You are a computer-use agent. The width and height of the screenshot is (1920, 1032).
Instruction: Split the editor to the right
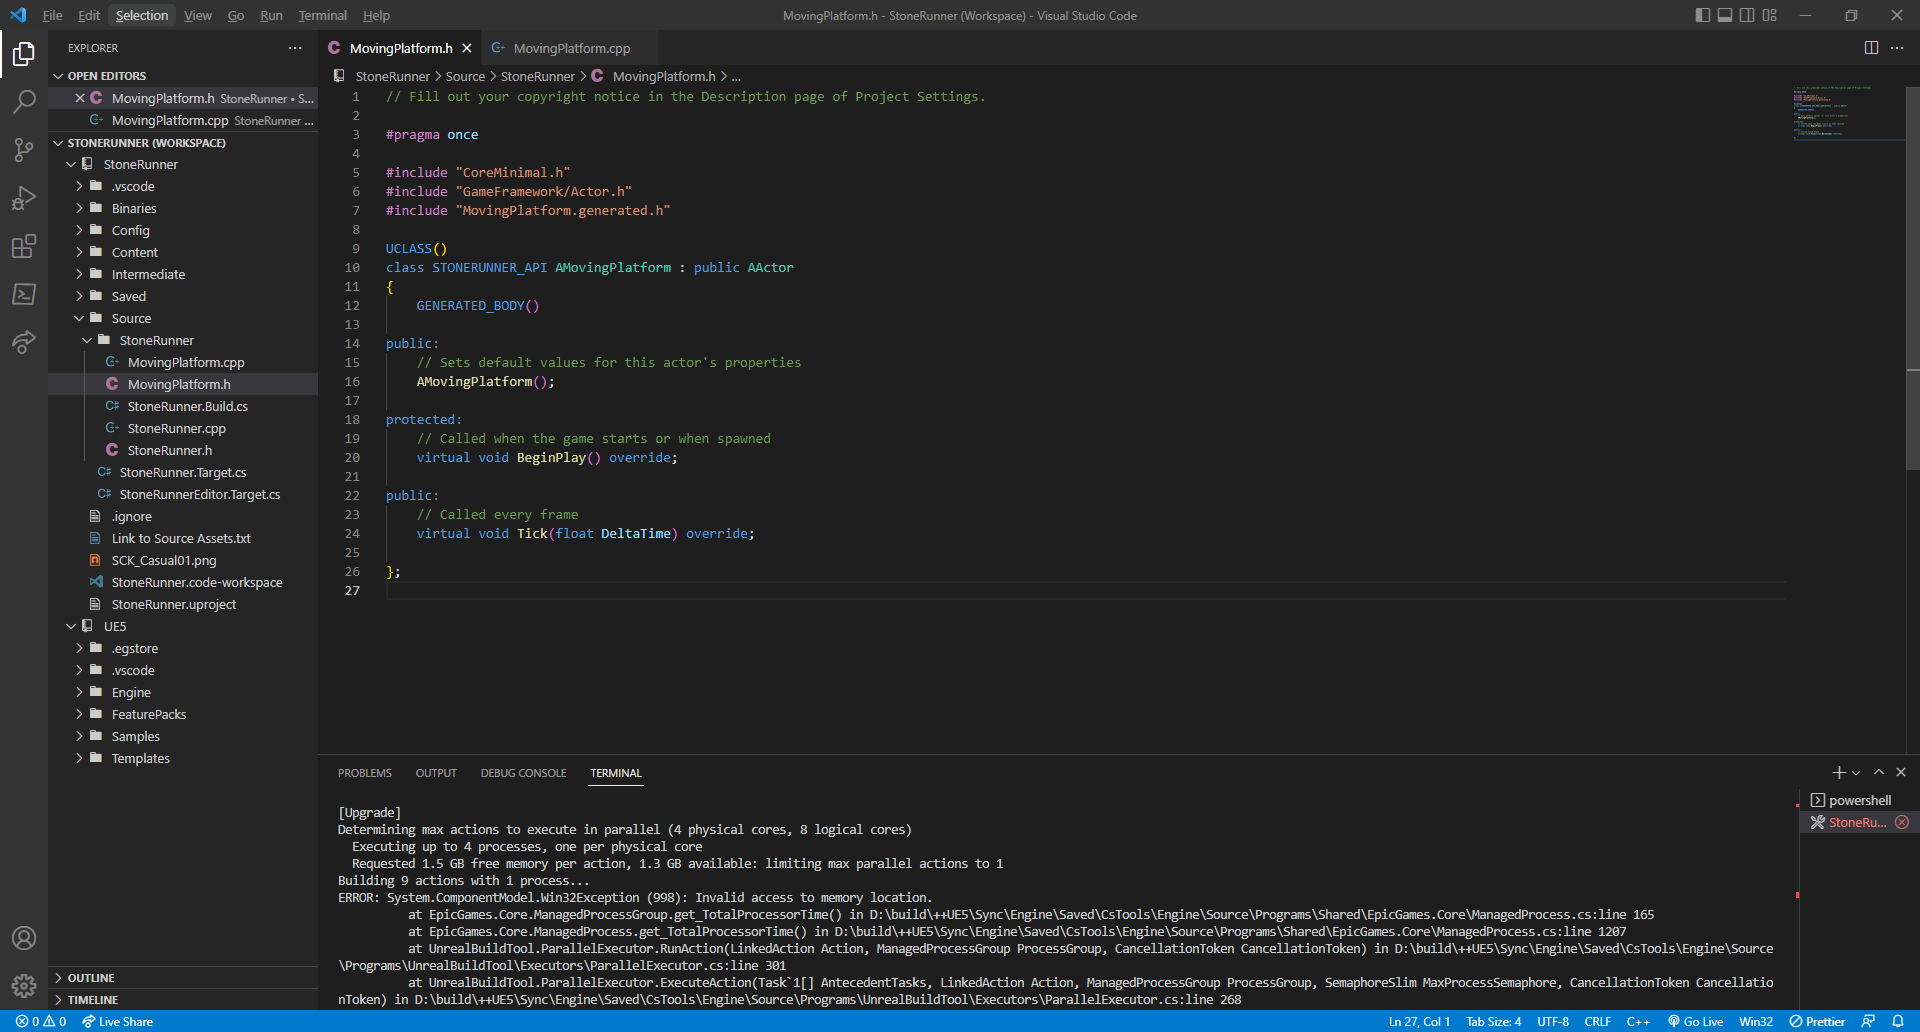(x=1871, y=48)
